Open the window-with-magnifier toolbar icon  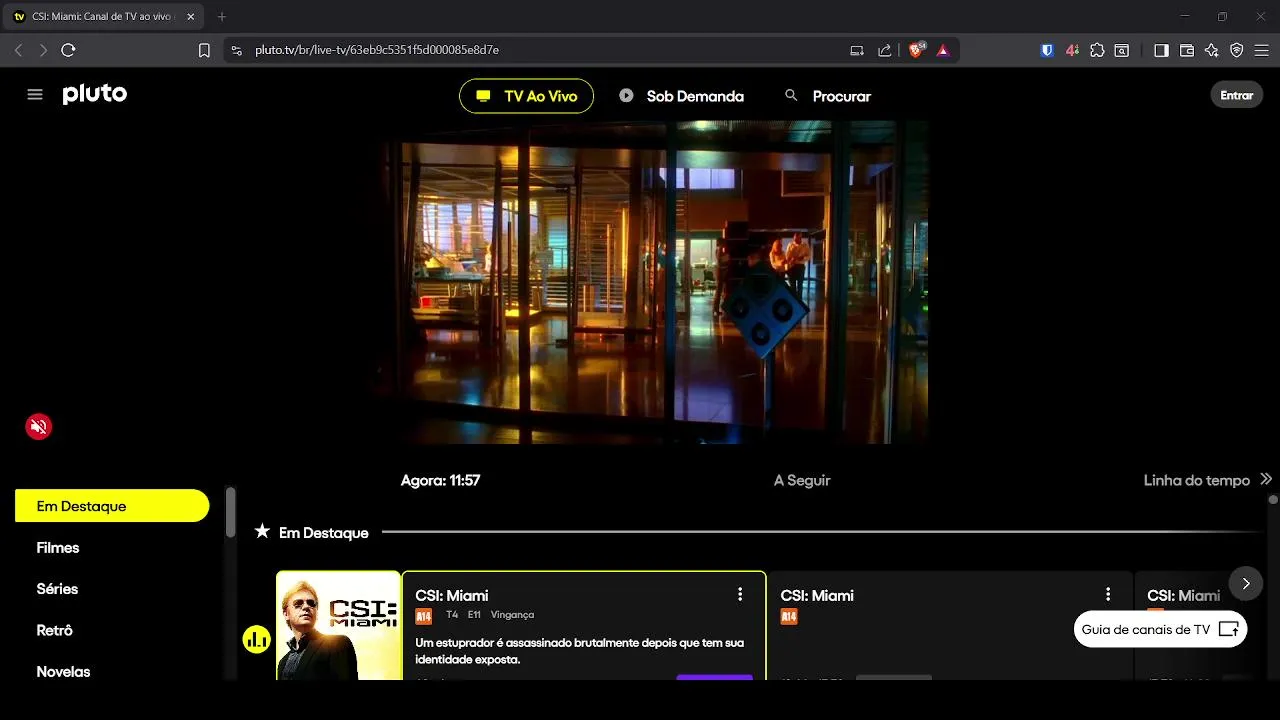point(1122,50)
